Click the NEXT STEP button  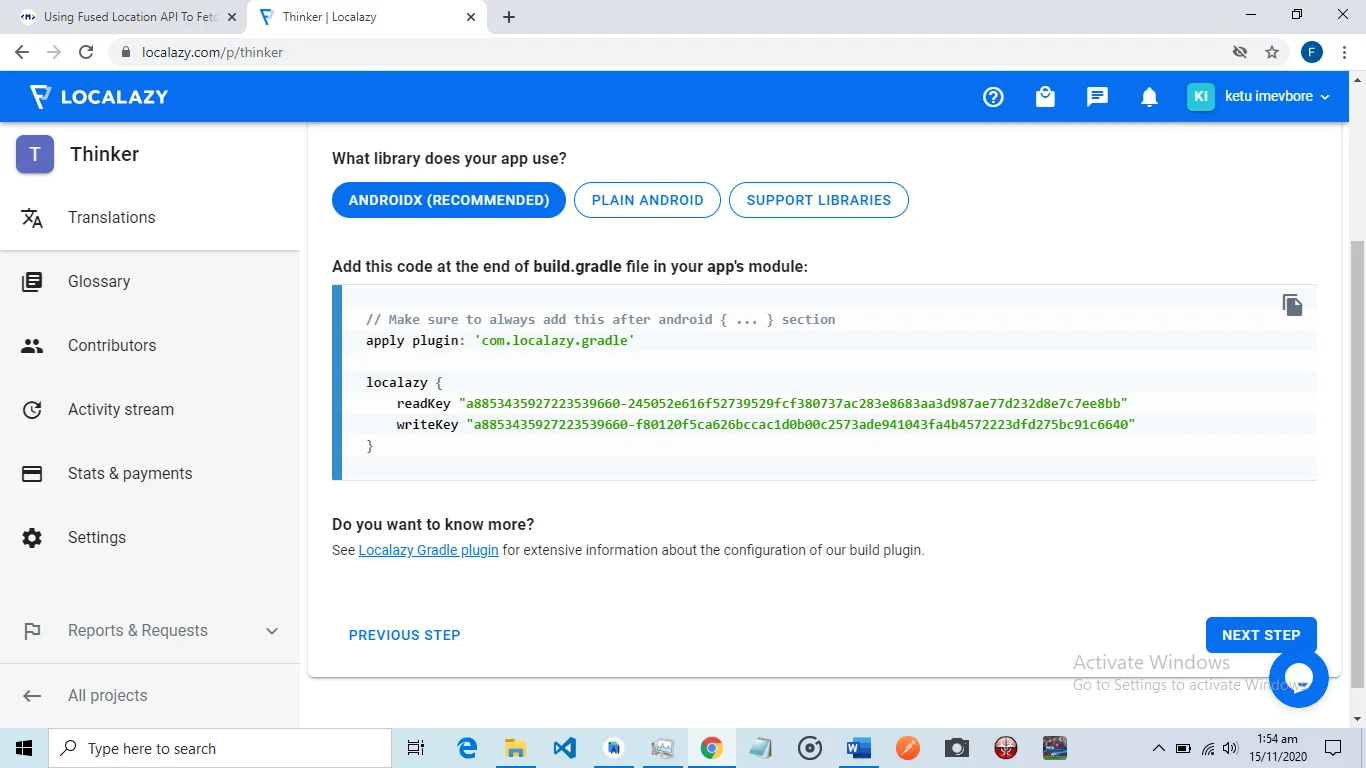(1261, 635)
